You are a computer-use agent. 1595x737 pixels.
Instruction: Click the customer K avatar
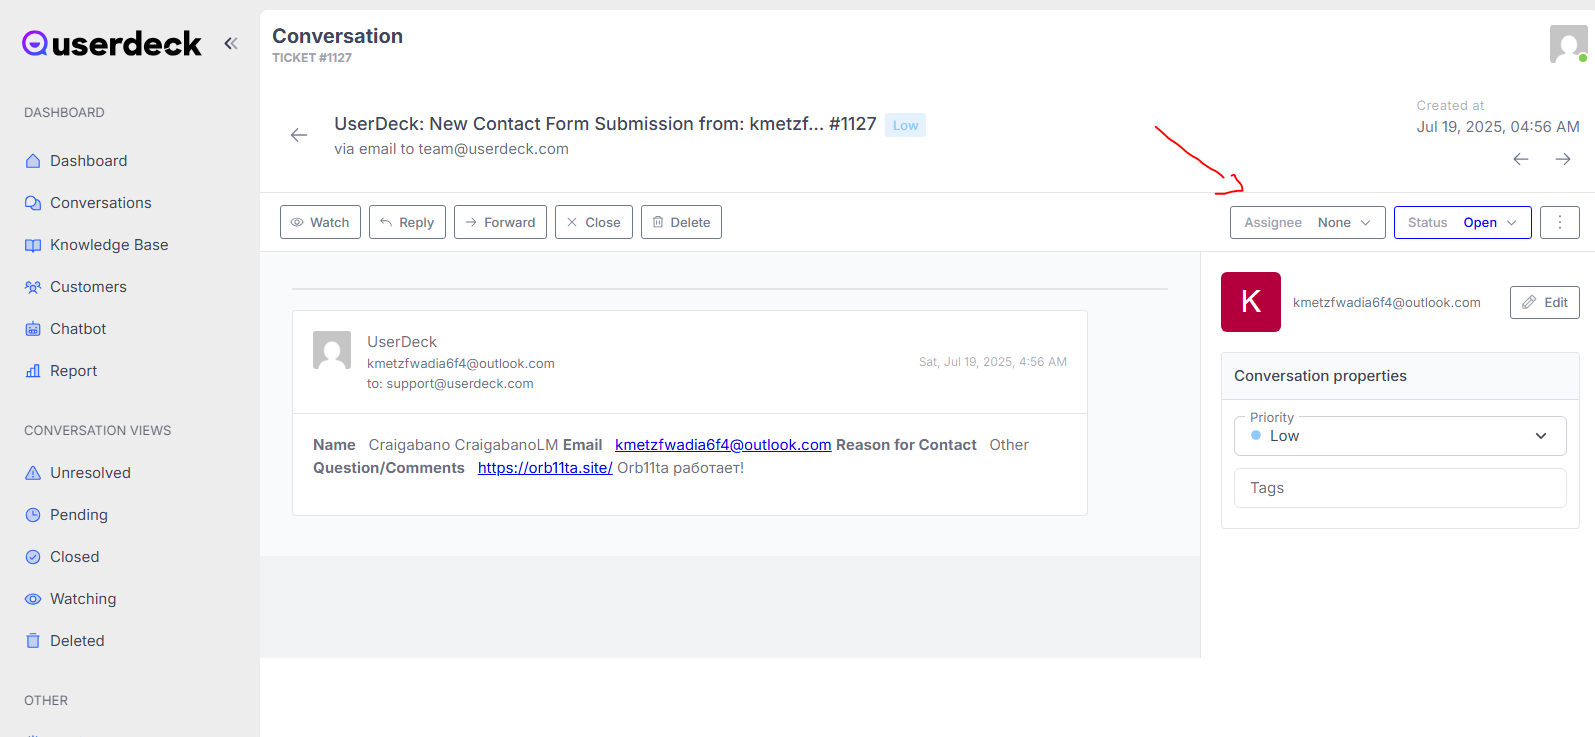pyautogui.click(x=1251, y=302)
